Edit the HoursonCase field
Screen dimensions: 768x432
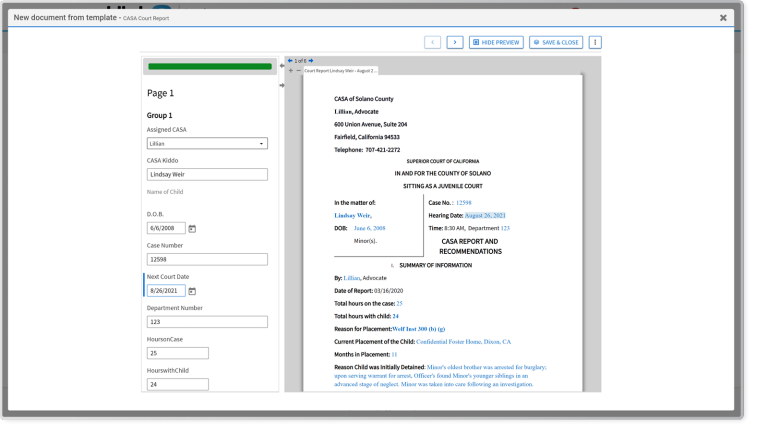[x=178, y=353]
